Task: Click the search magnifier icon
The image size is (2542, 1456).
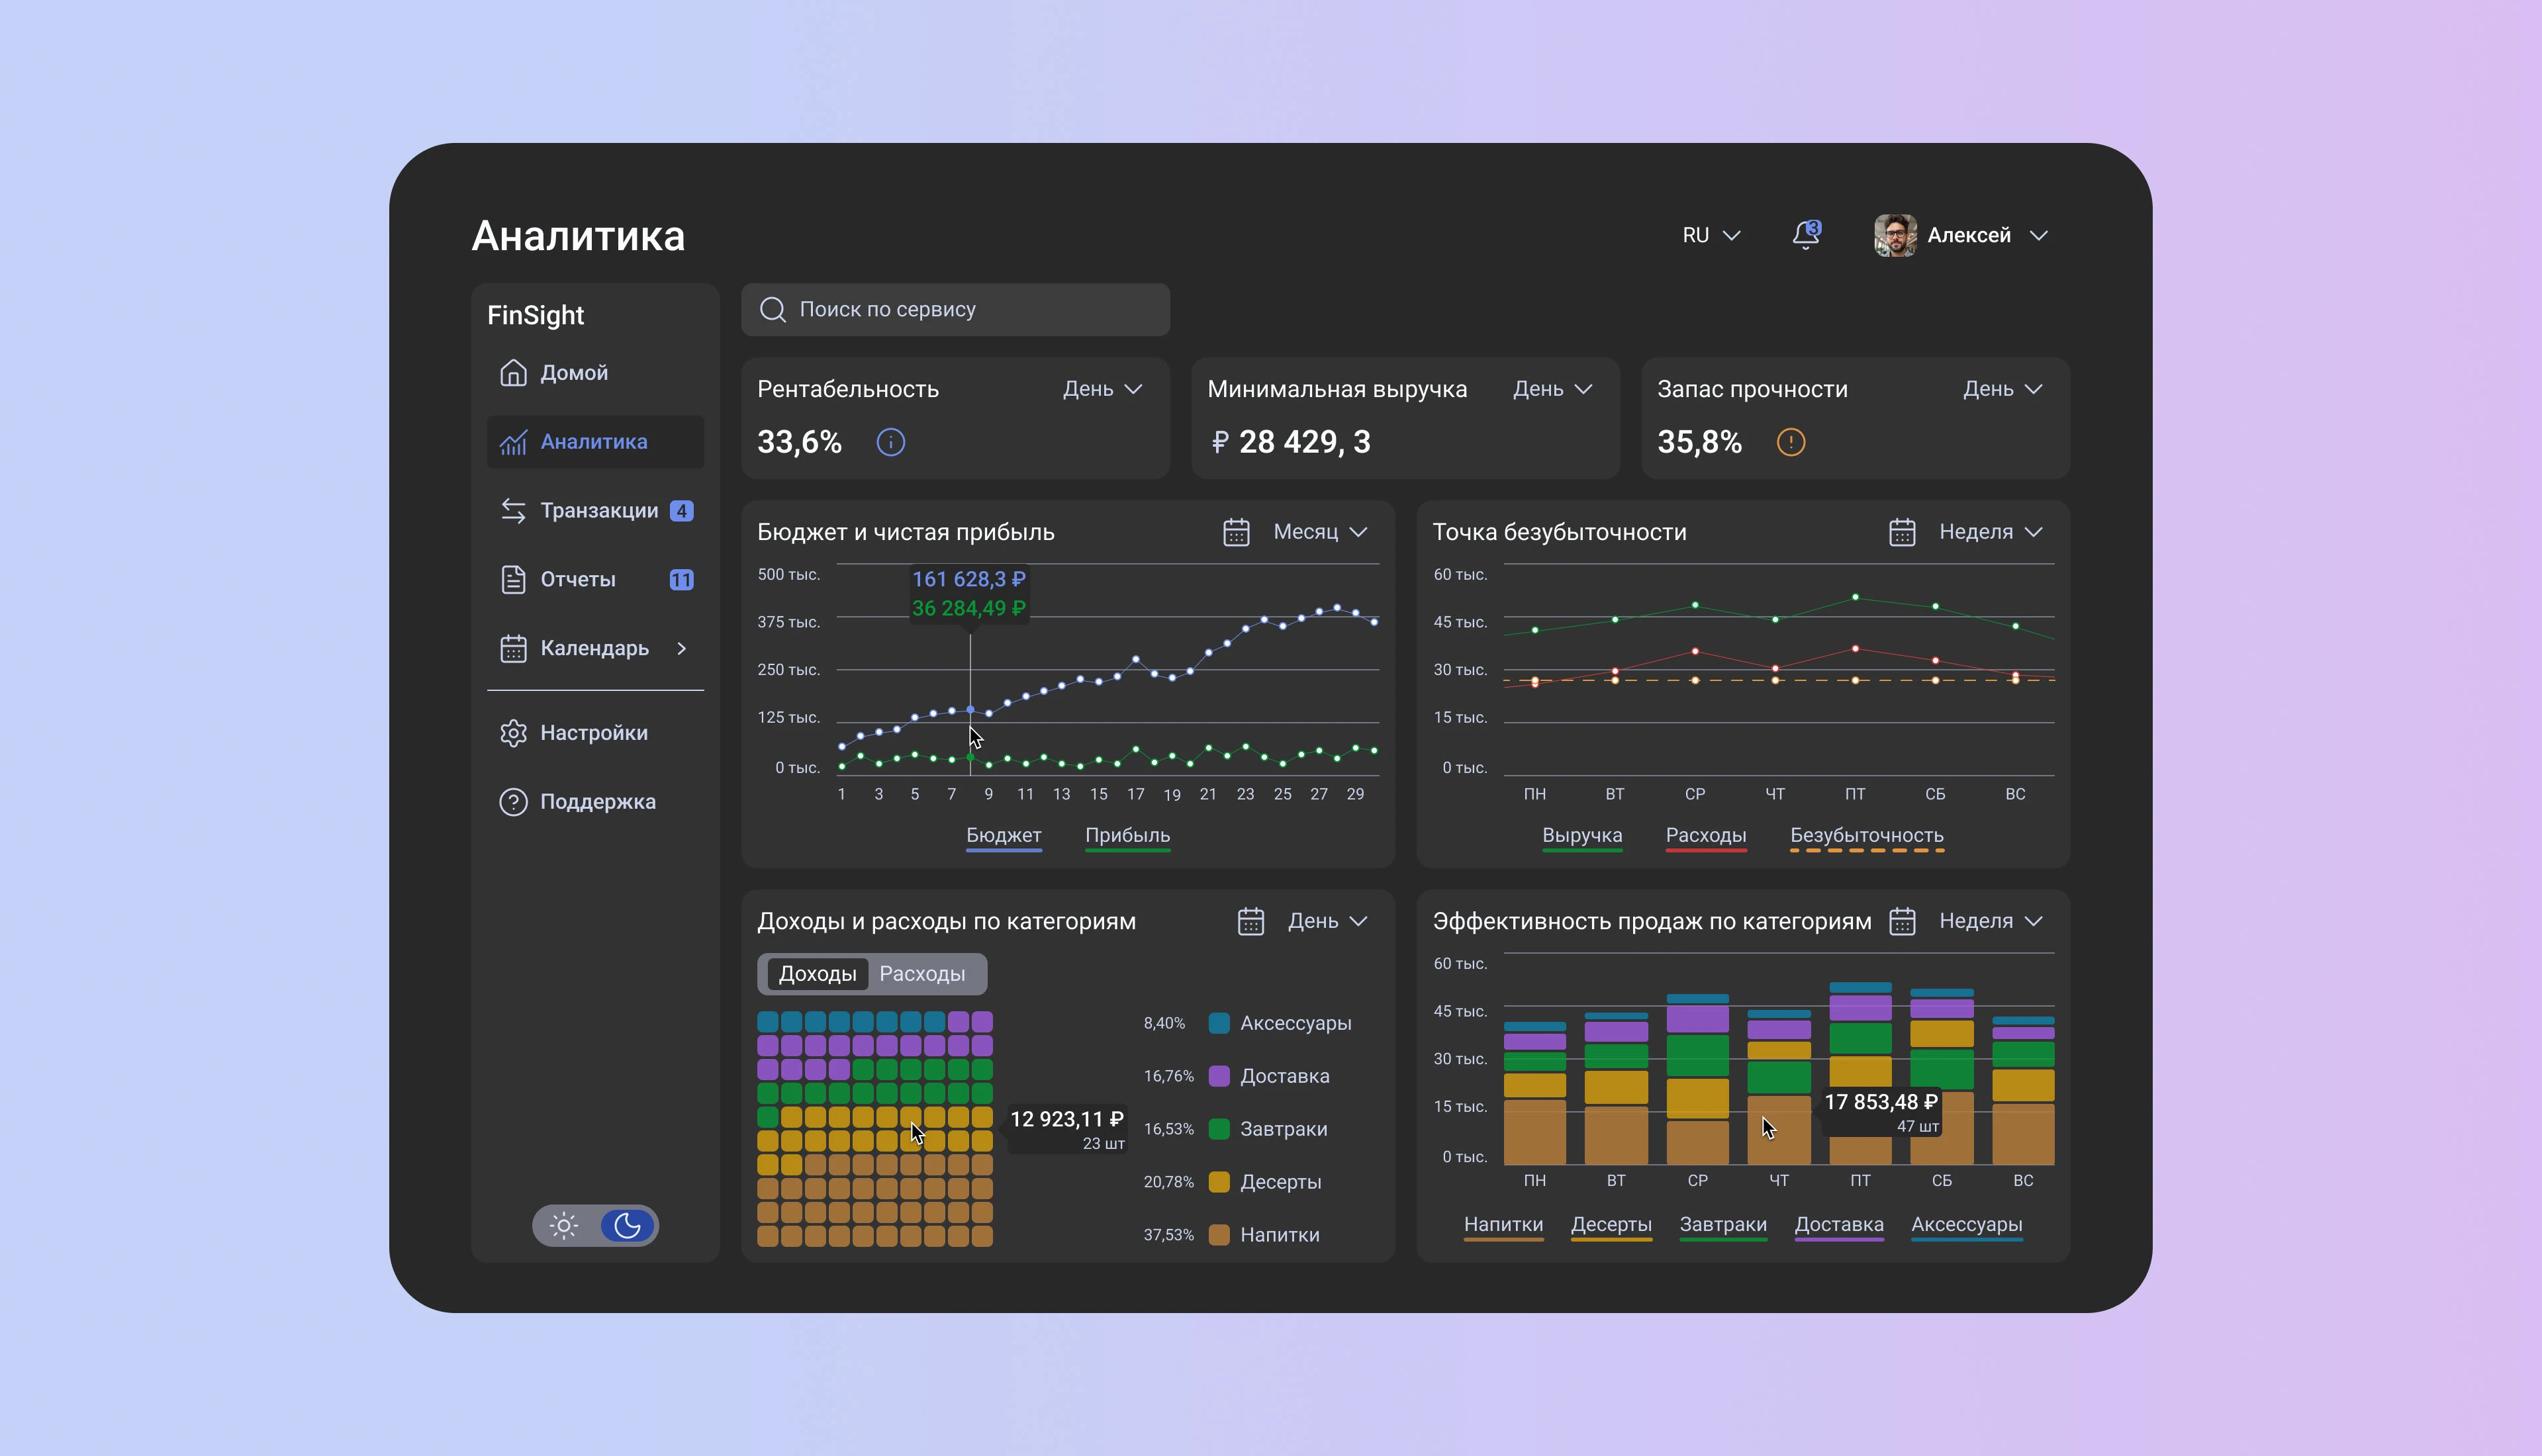Action: point(773,310)
